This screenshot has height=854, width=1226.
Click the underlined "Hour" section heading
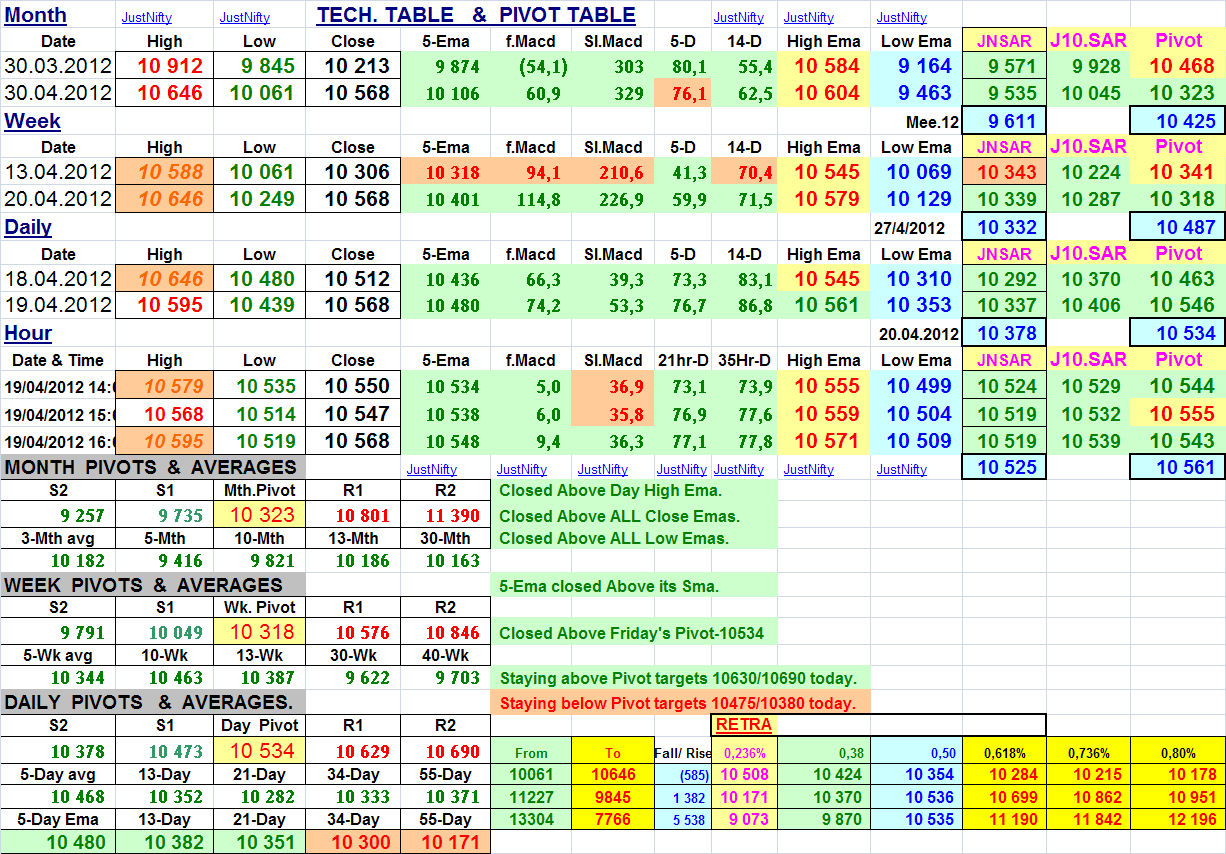tap(28, 333)
